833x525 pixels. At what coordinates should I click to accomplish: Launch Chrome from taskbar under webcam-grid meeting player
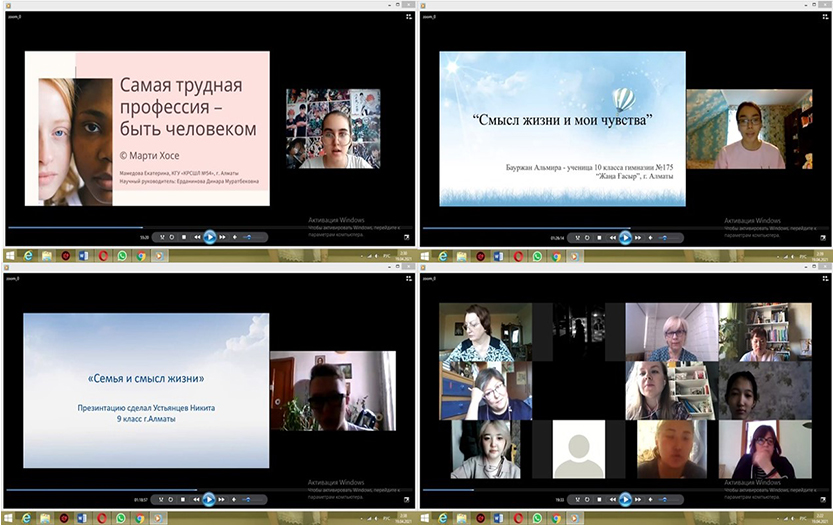(x=555, y=517)
